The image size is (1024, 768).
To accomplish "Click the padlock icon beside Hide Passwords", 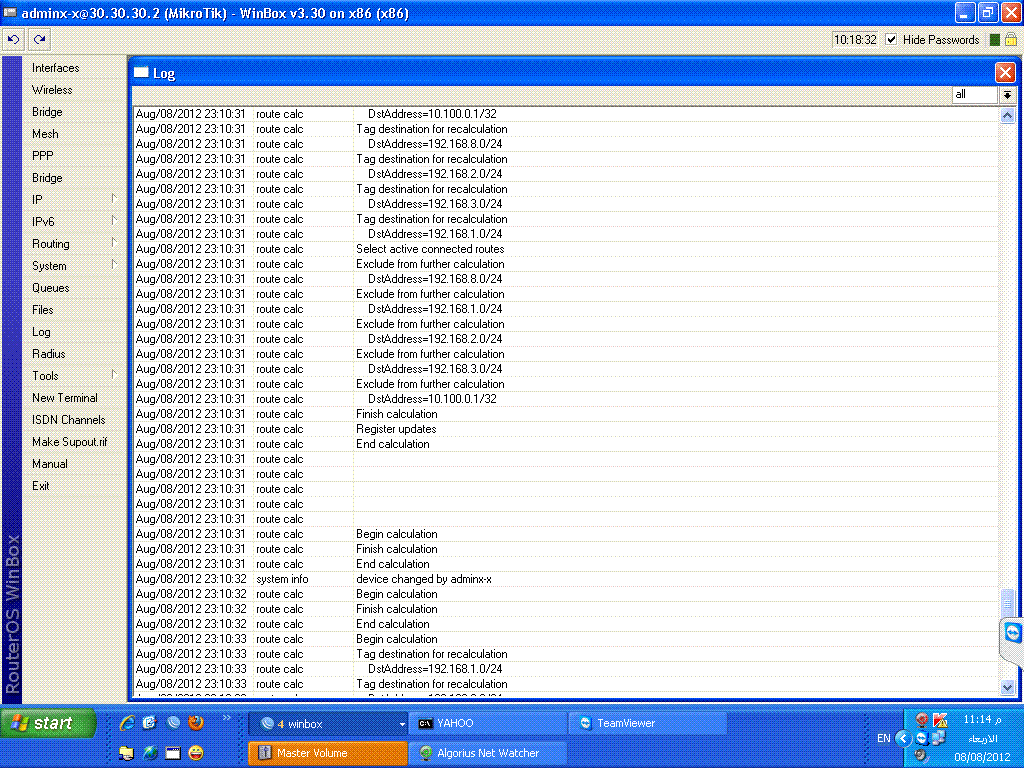I will pos(1010,40).
